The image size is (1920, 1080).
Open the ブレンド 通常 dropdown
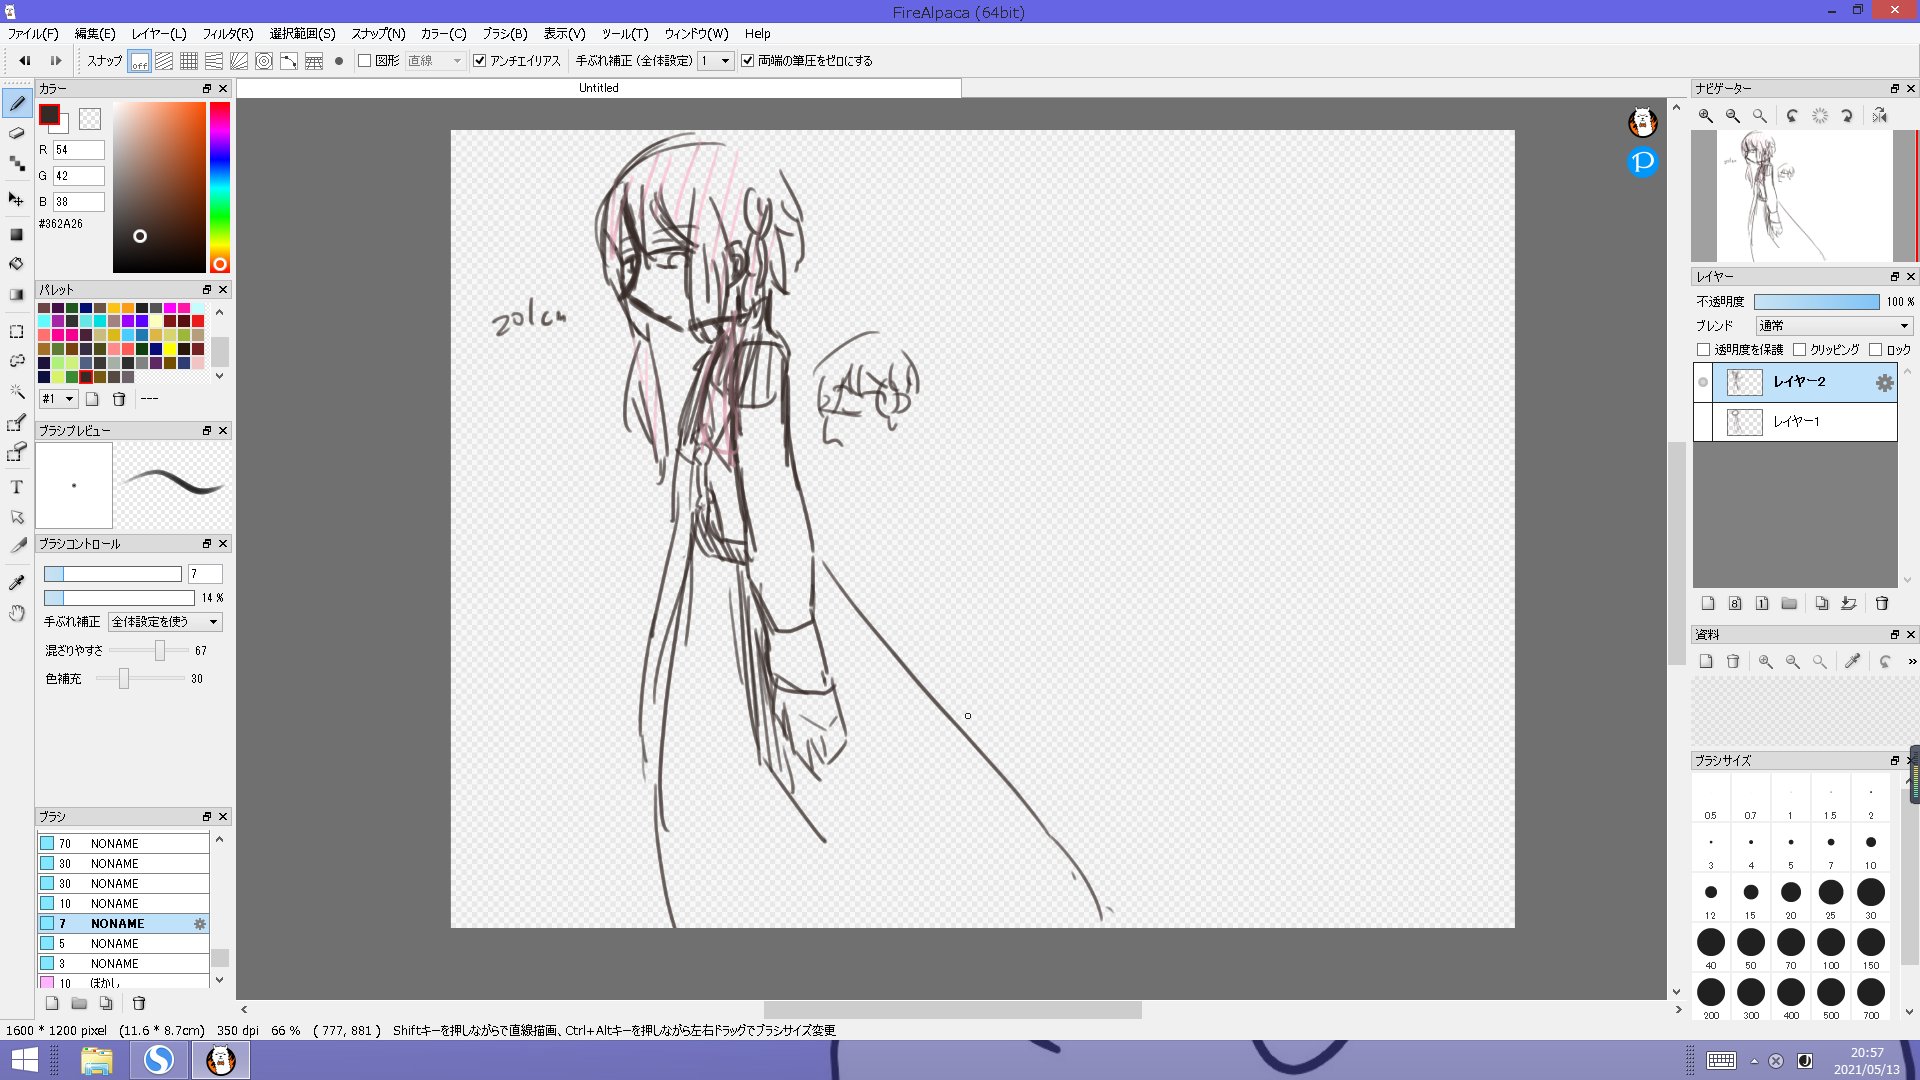[1834, 326]
